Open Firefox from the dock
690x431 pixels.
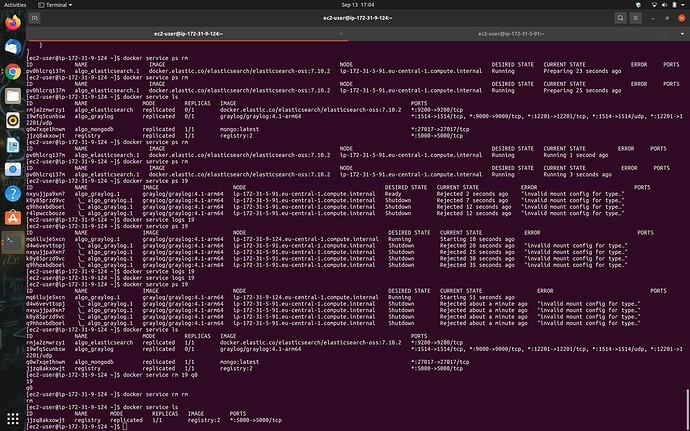13,22
